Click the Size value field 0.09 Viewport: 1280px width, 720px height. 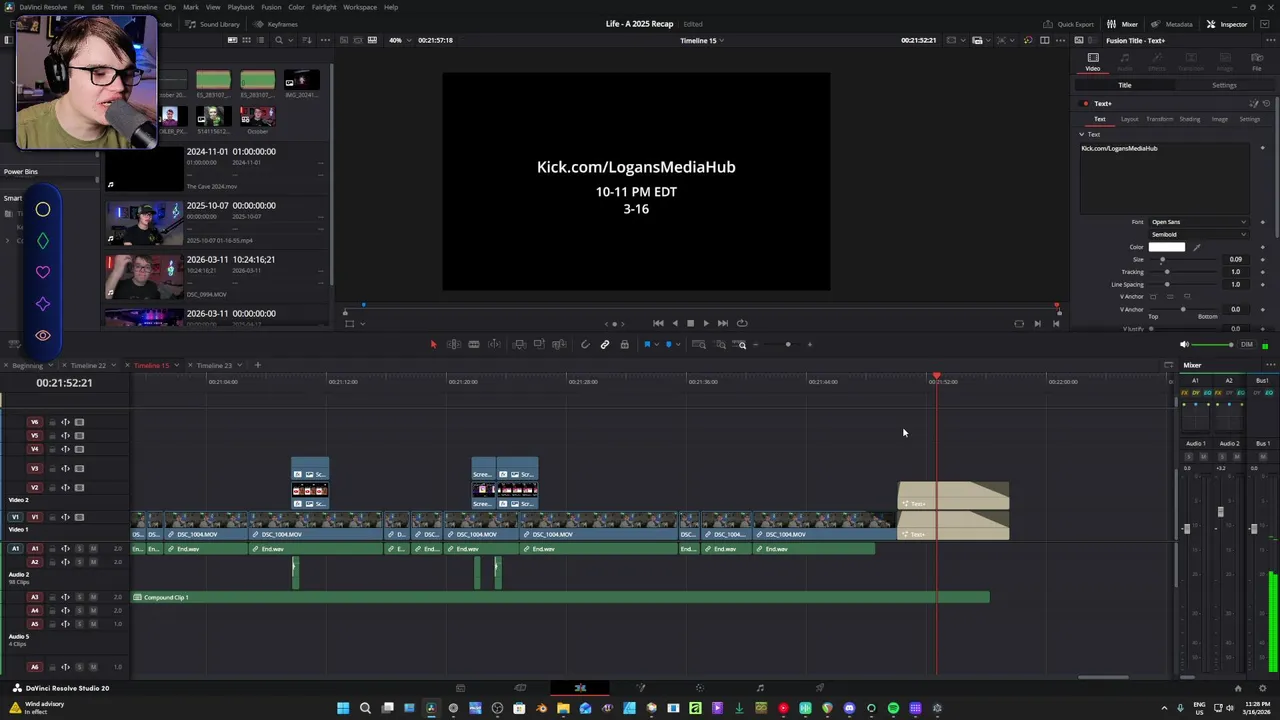point(1236,259)
